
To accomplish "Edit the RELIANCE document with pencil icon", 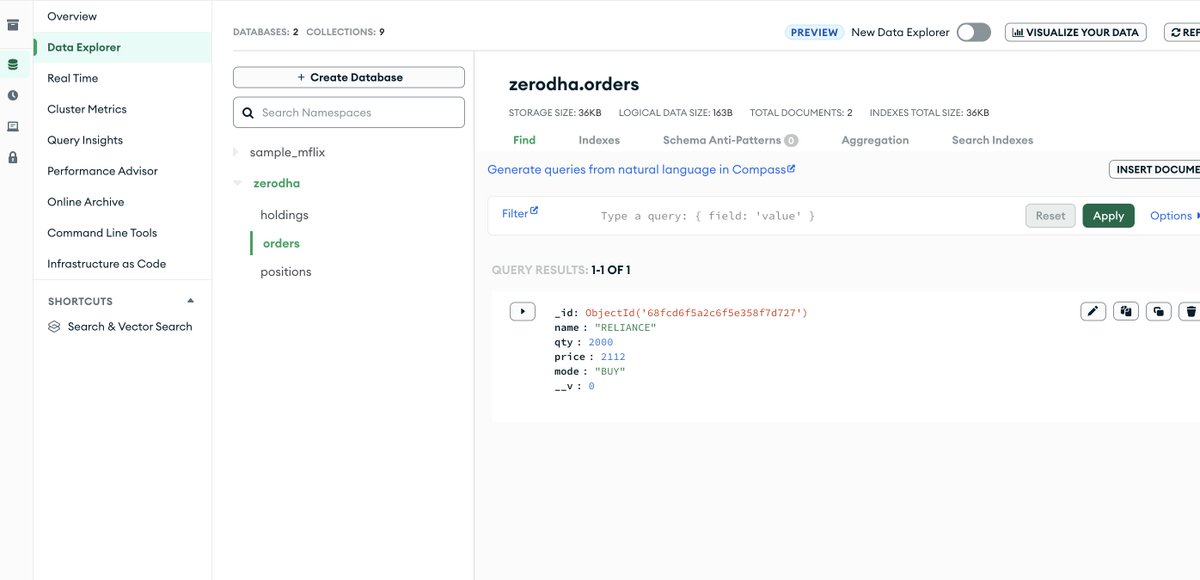I will point(1093,311).
